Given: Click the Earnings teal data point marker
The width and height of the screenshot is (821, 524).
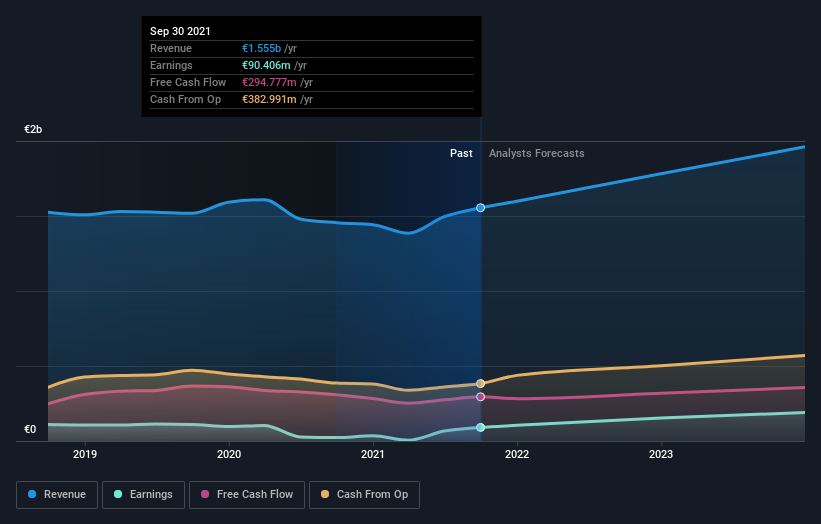Looking at the screenshot, I should click(x=480, y=427).
